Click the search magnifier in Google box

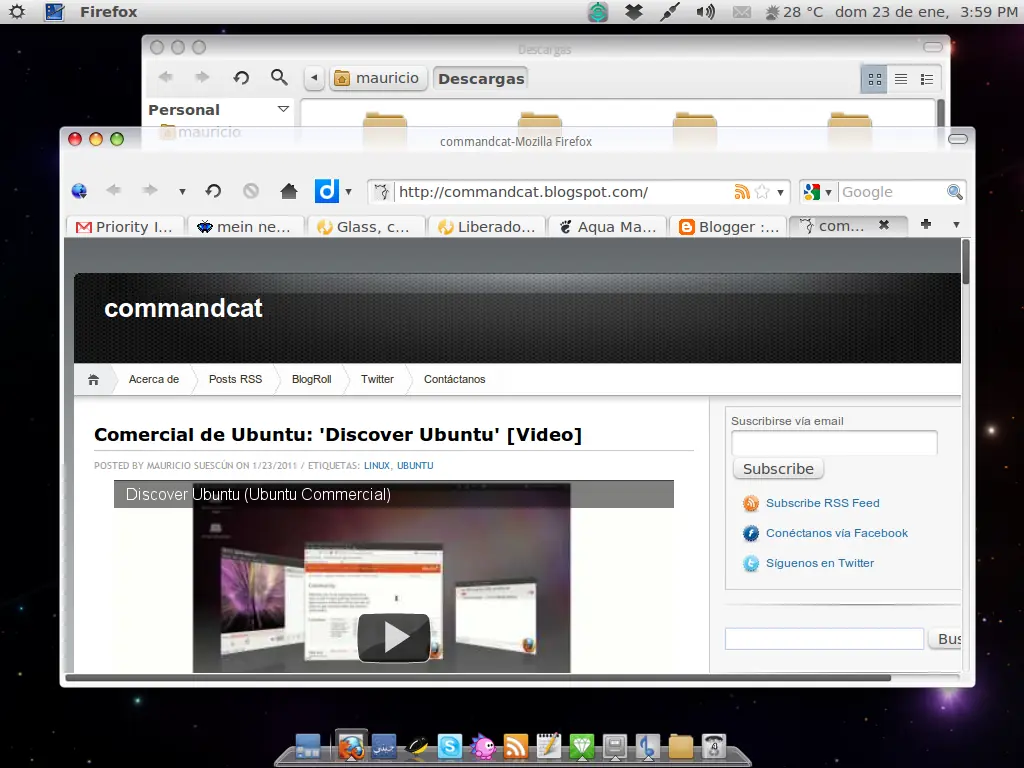tap(954, 191)
